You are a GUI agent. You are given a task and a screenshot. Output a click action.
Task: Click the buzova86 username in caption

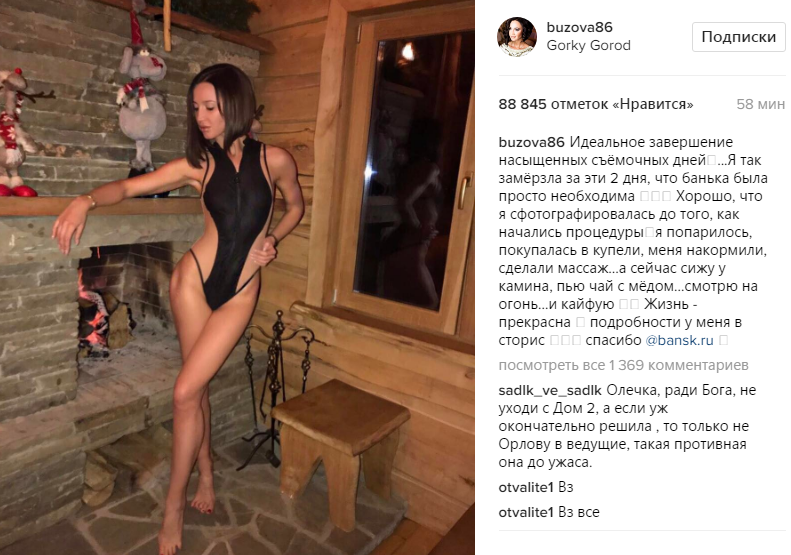pyautogui.click(x=531, y=142)
